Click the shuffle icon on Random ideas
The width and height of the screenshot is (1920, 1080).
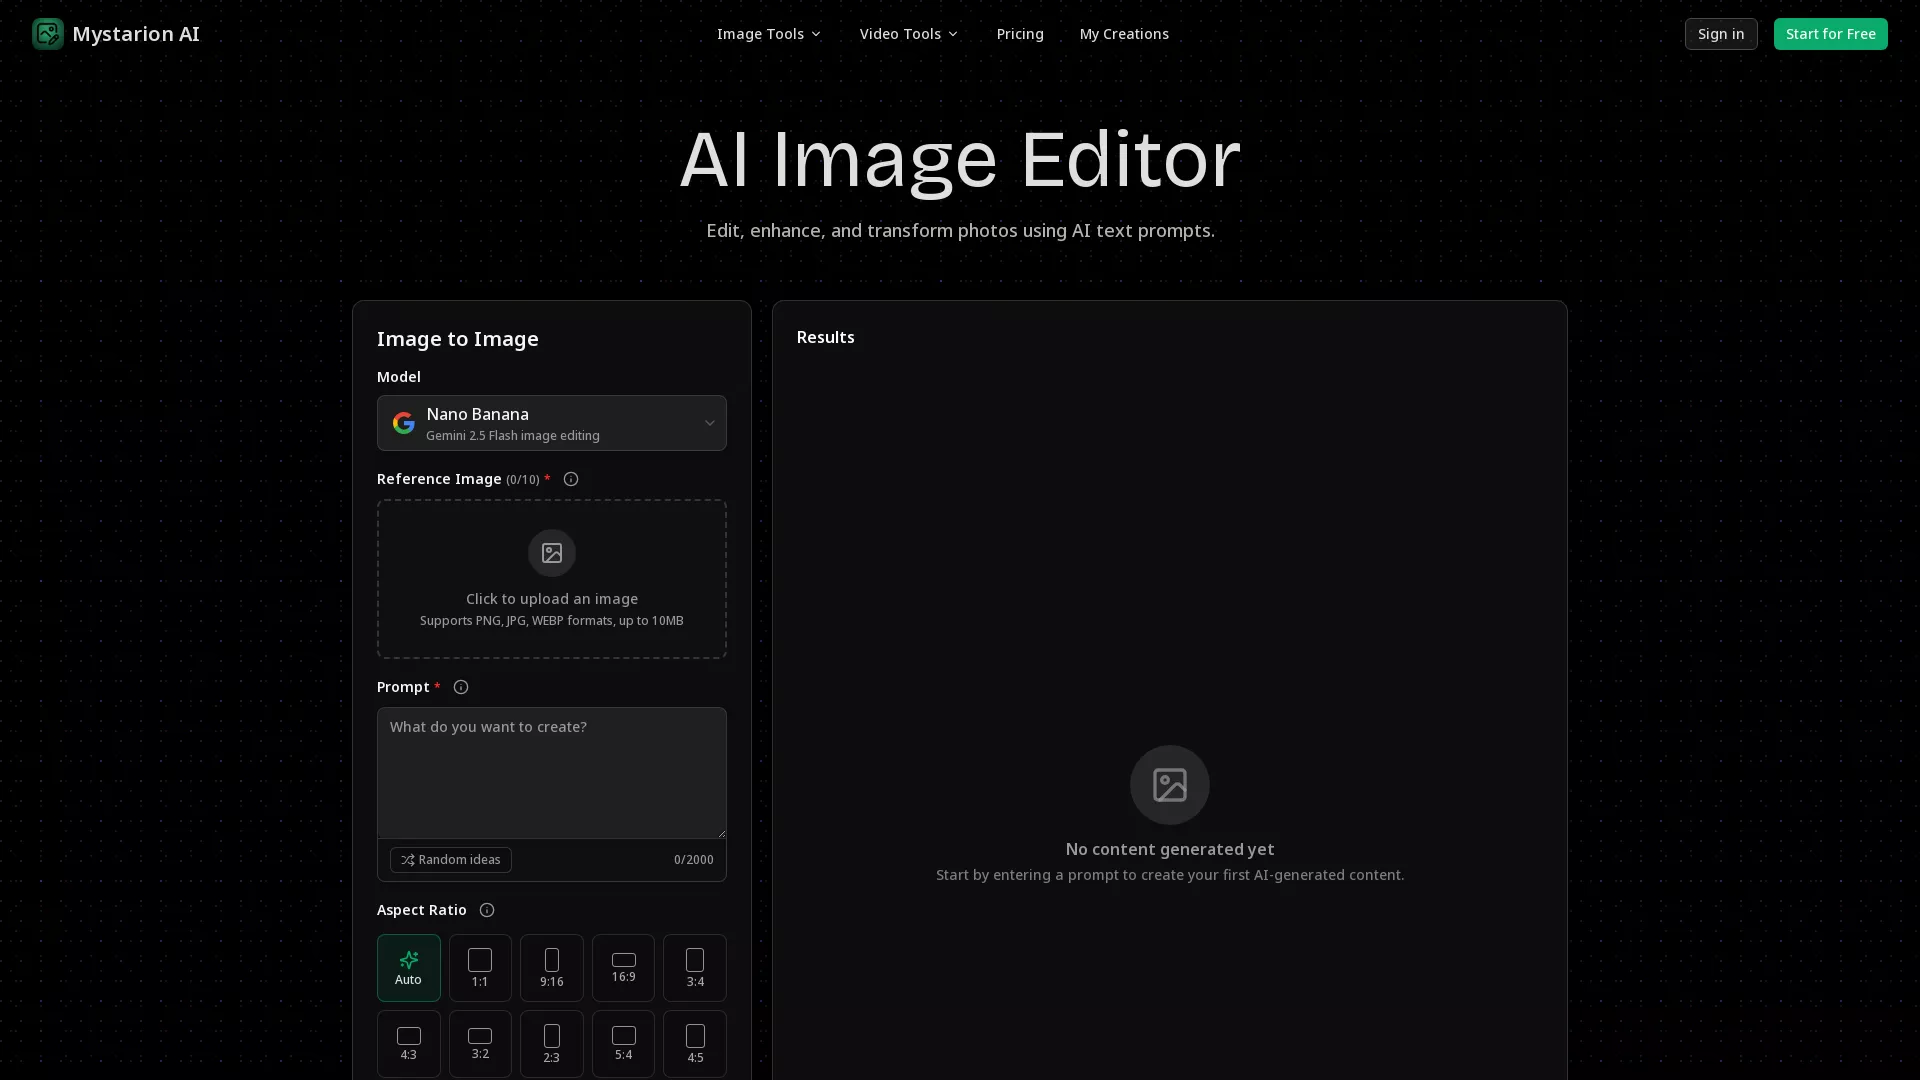click(x=407, y=860)
